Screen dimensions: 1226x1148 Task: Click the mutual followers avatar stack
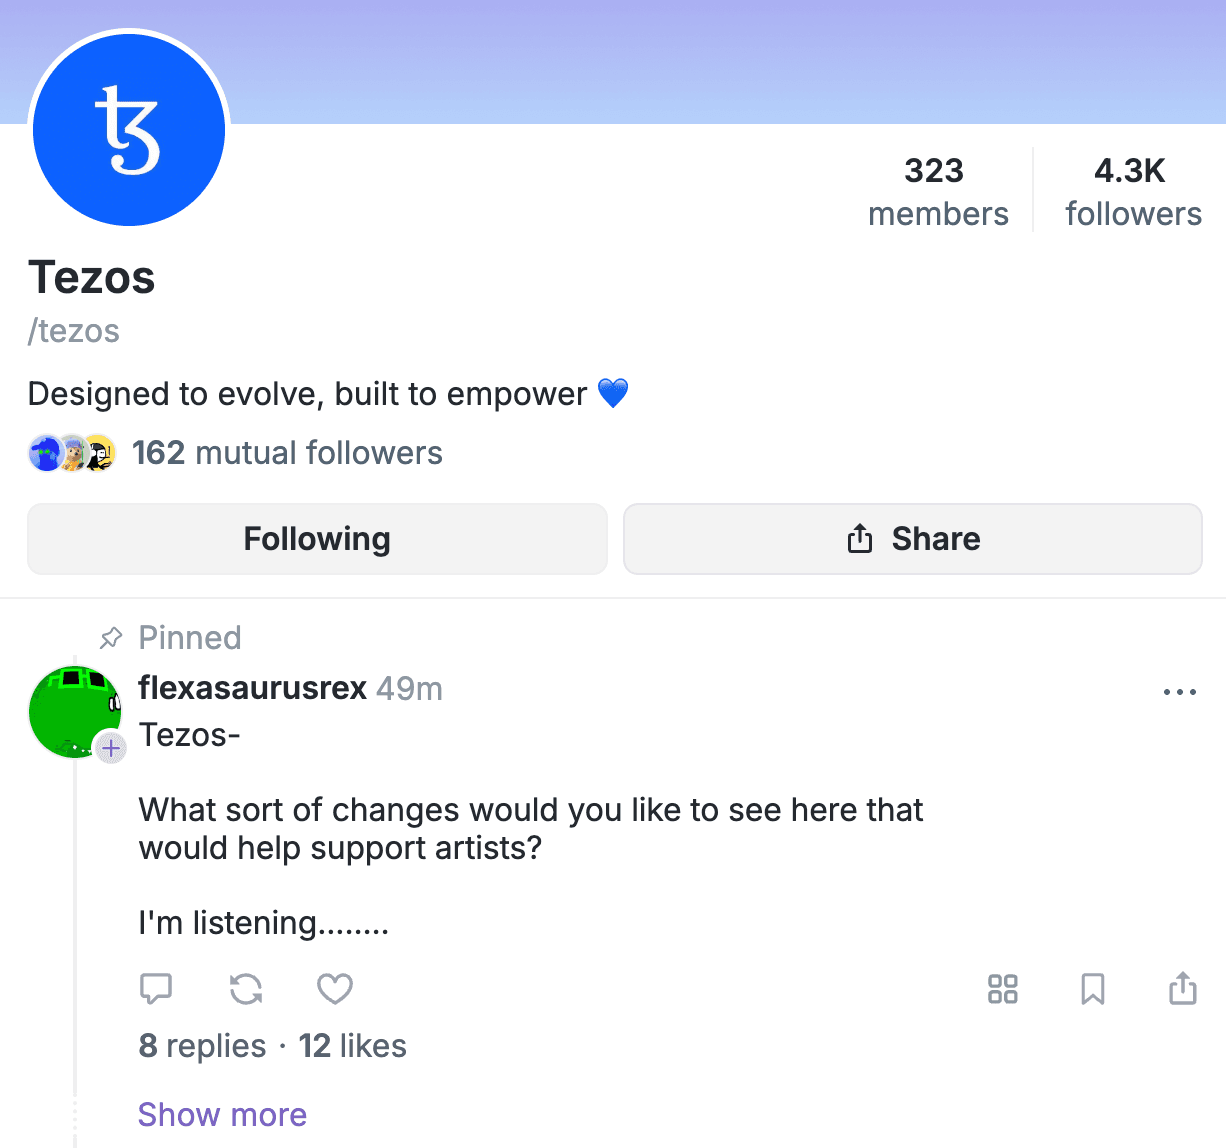click(72, 453)
